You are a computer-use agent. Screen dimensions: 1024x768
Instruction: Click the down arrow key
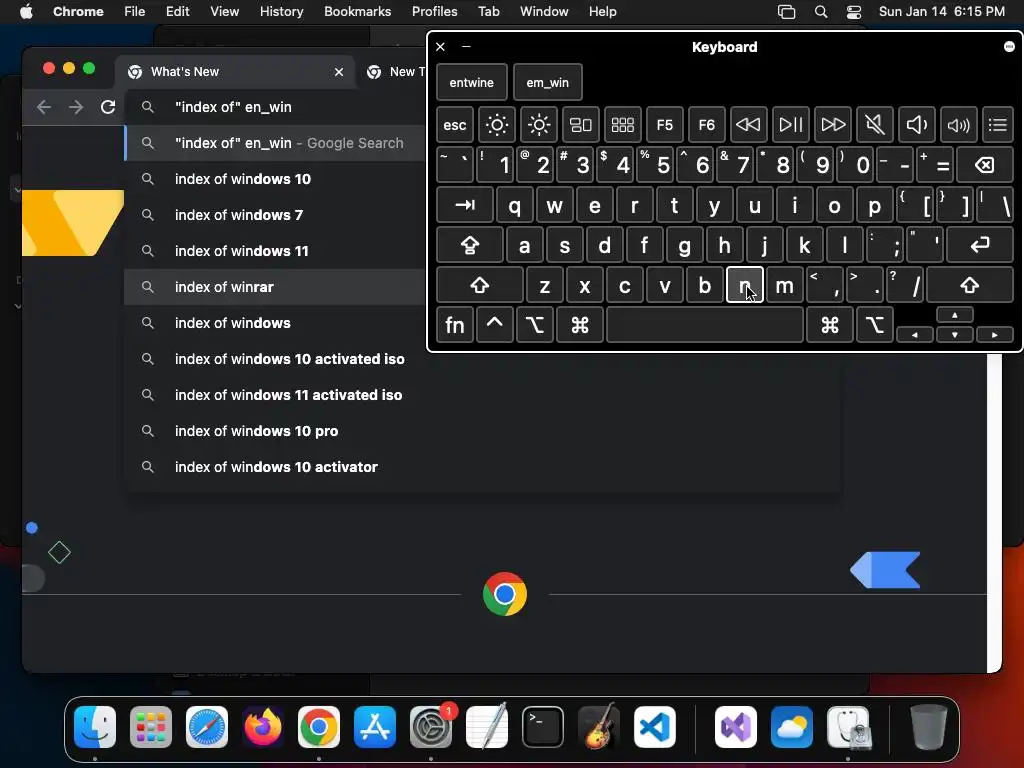(x=955, y=334)
